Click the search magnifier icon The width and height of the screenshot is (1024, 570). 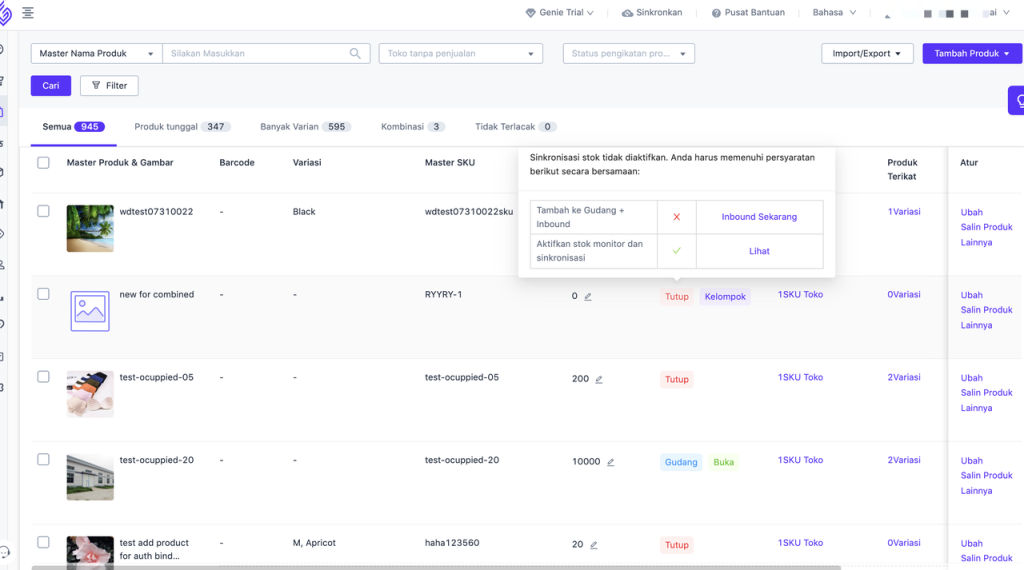pos(355,54)
